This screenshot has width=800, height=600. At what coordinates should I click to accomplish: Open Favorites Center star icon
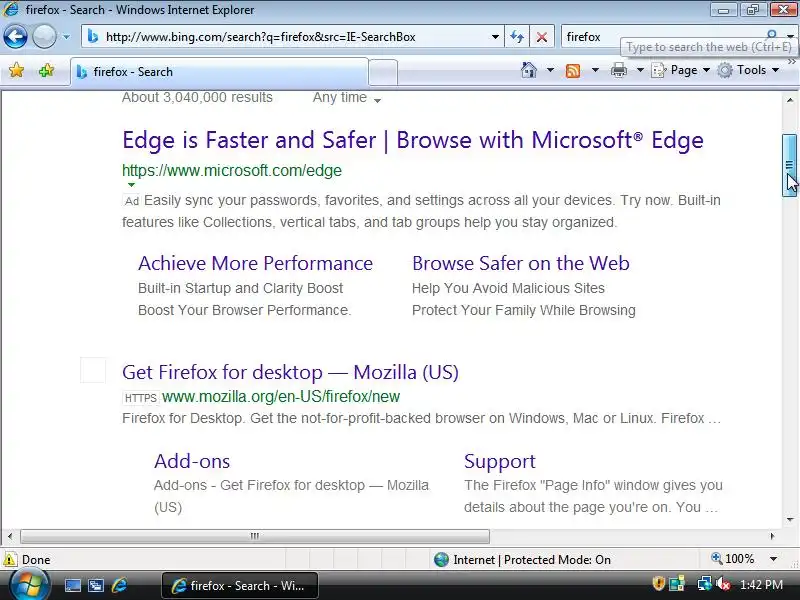coord(16,70)
